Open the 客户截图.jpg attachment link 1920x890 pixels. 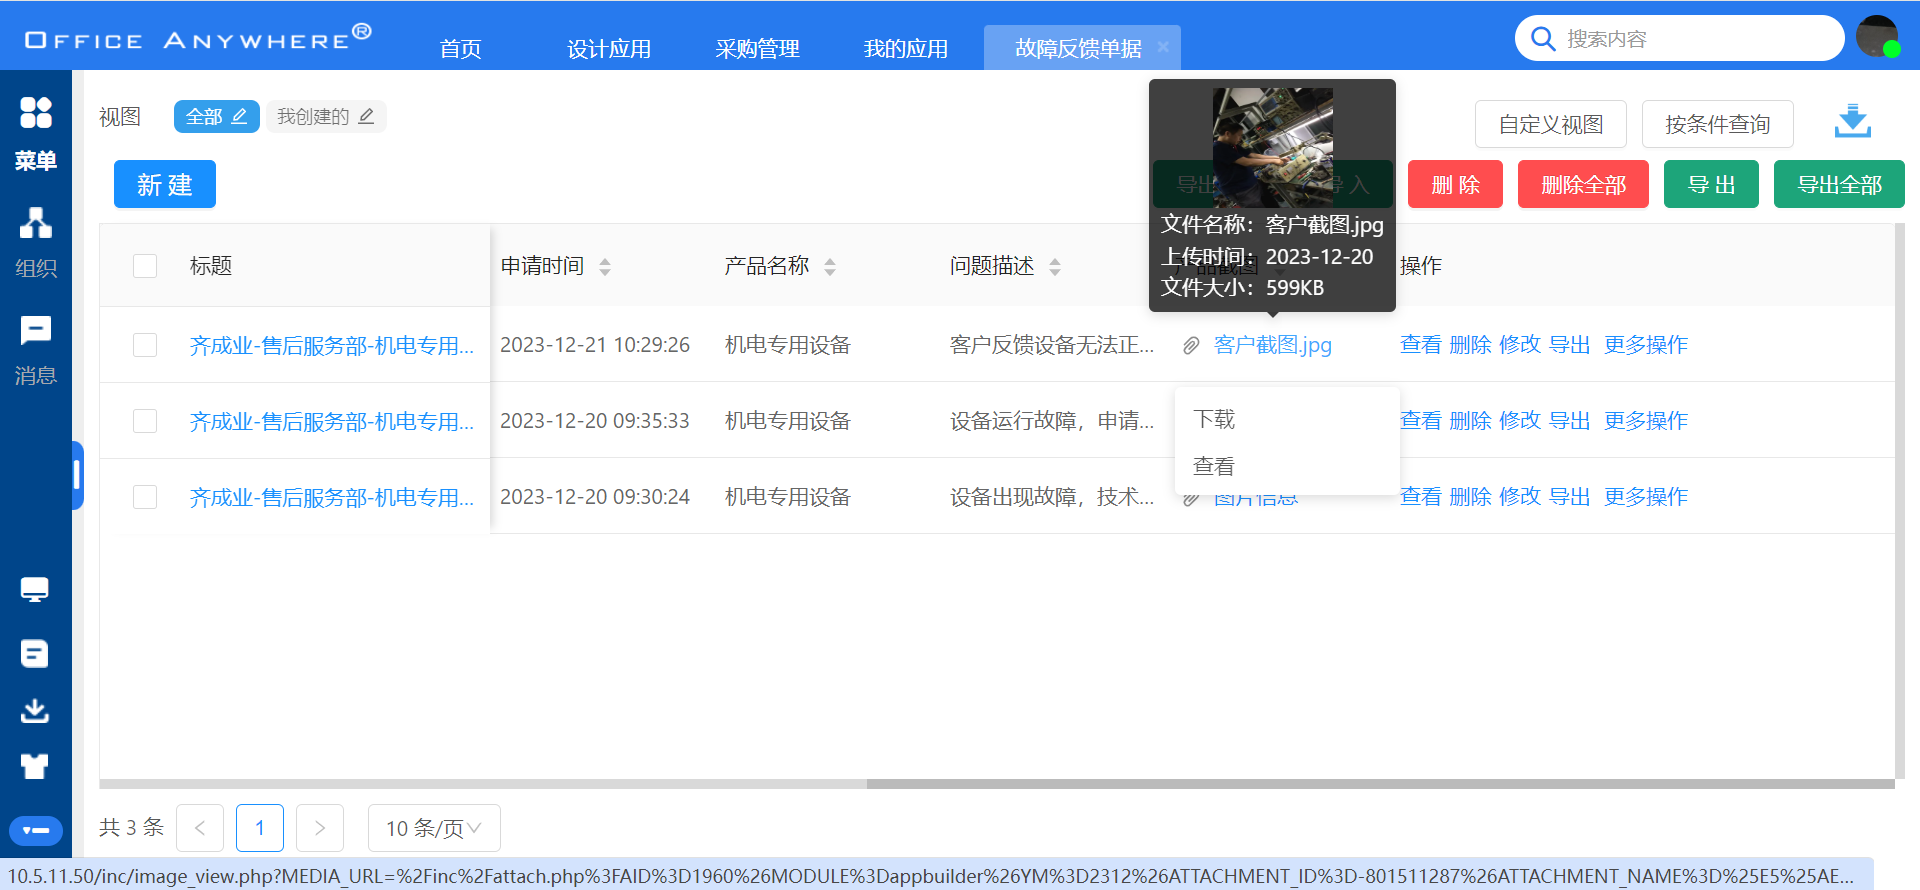tap(1273, 345)
